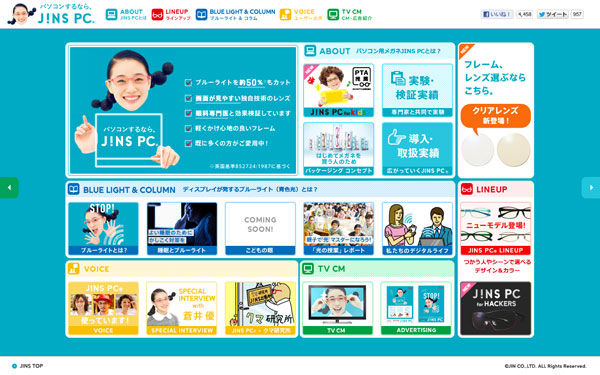
Task: Click the ABOUT monitor icon in navigation
Action: click(111, 15)
